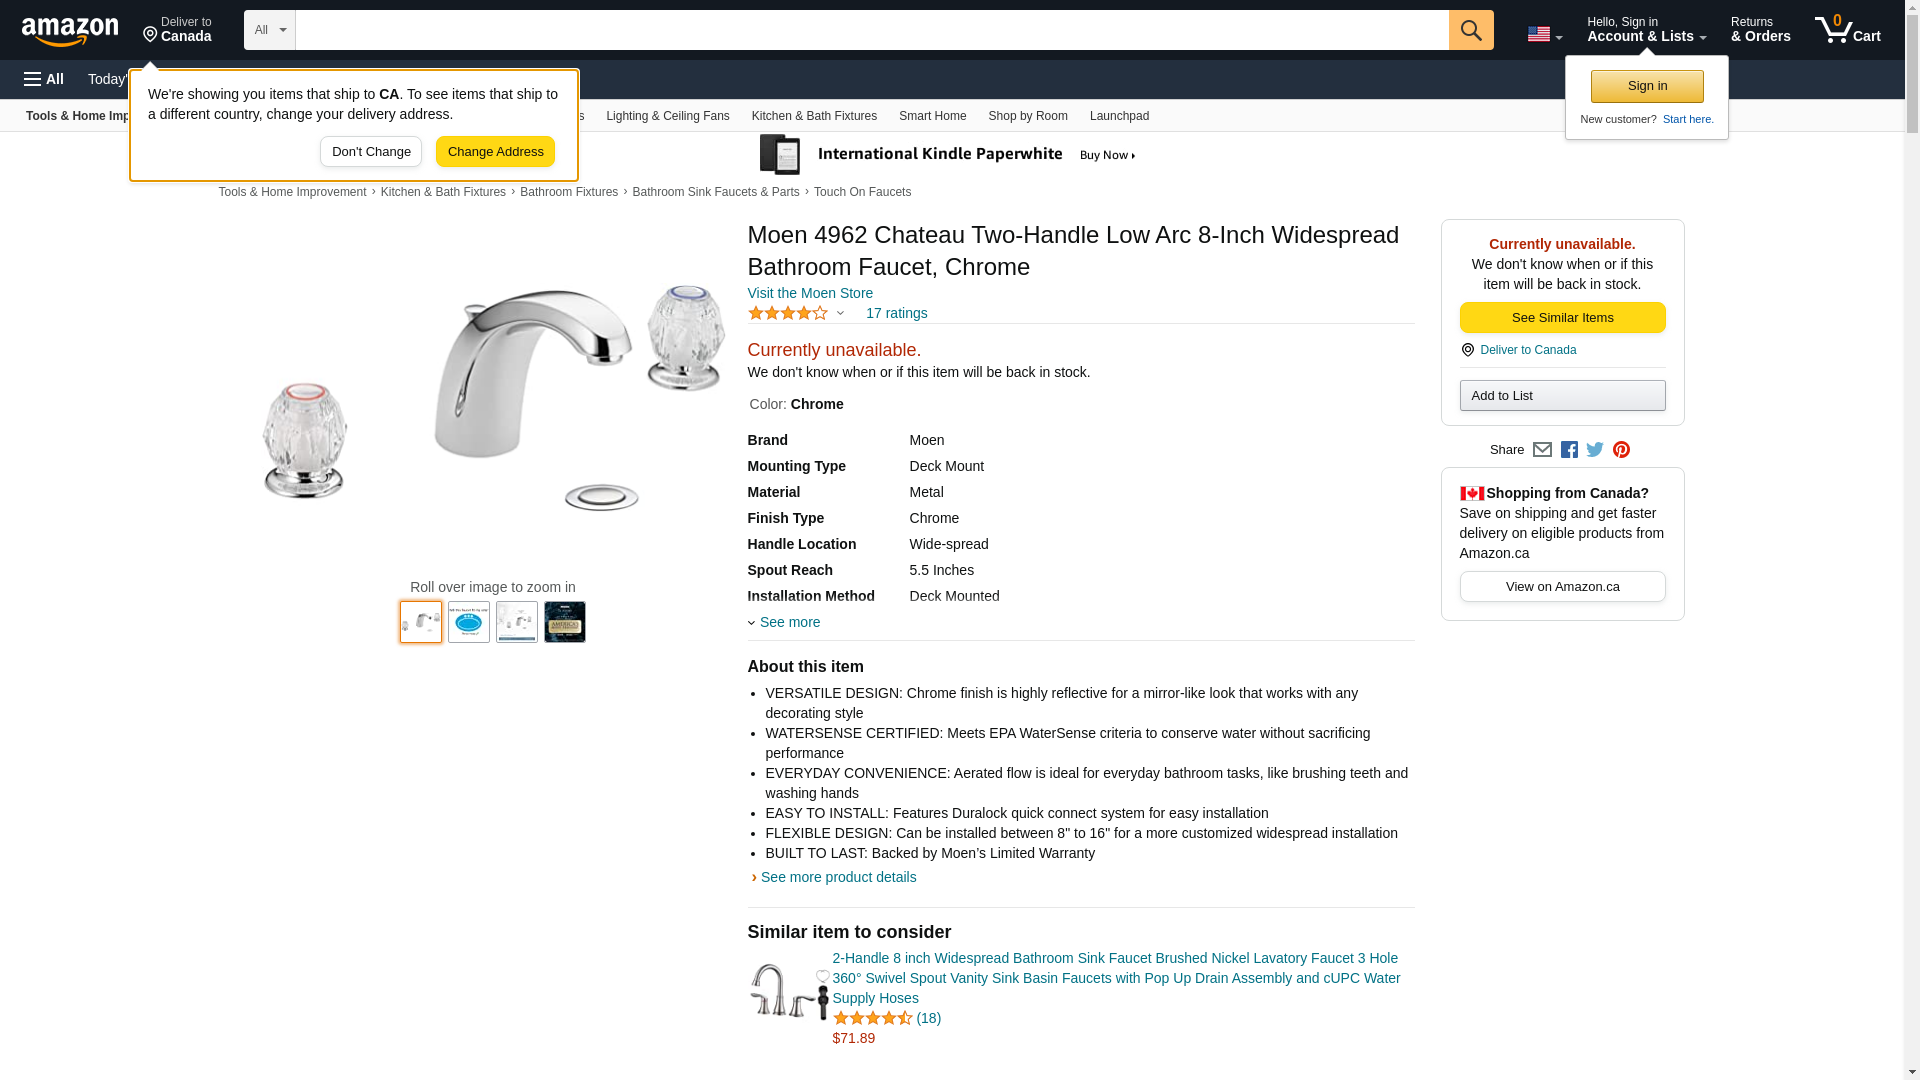Select the second product image thumbnail
The height and width of the screenshot is (1080, 1920).
pyautogui.click(x=469, y=622)
